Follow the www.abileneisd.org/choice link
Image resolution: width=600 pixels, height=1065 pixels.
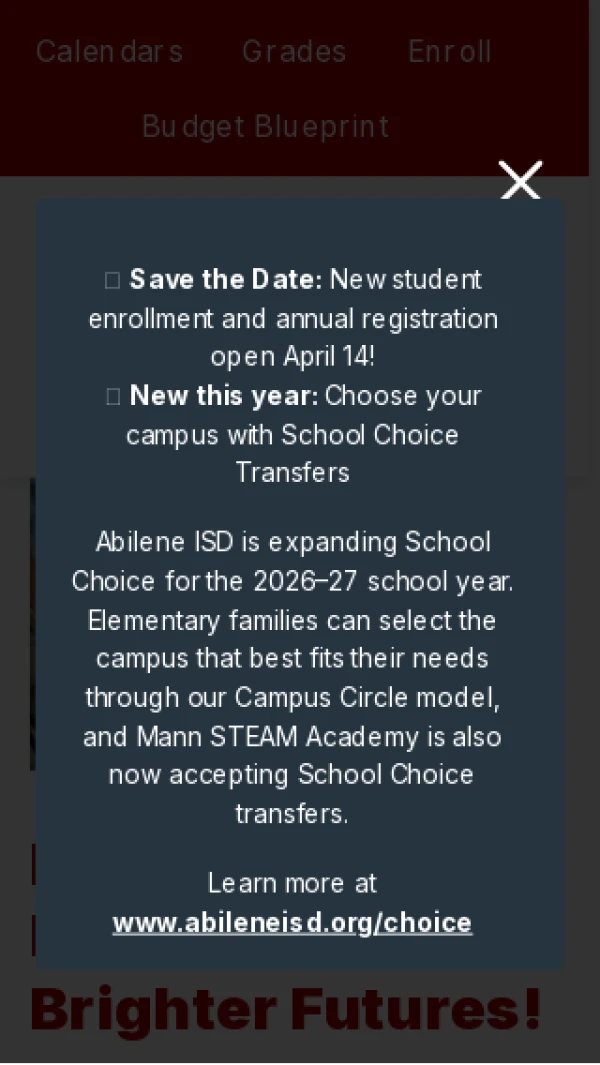click(292, 922)
